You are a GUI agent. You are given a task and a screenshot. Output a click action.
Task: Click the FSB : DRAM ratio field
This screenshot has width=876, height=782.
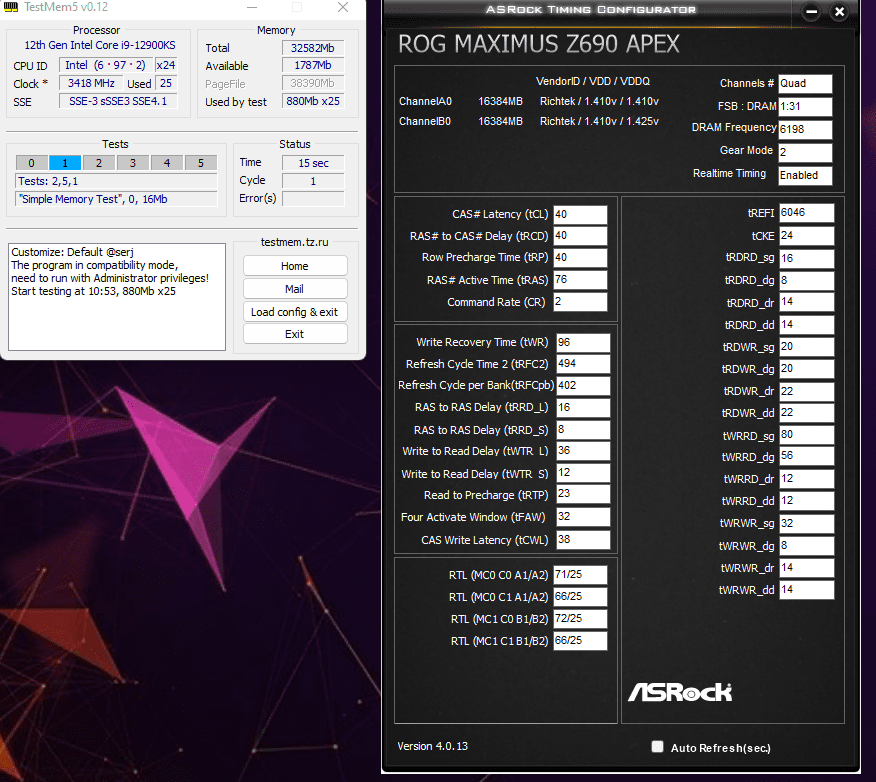point(806,106)
